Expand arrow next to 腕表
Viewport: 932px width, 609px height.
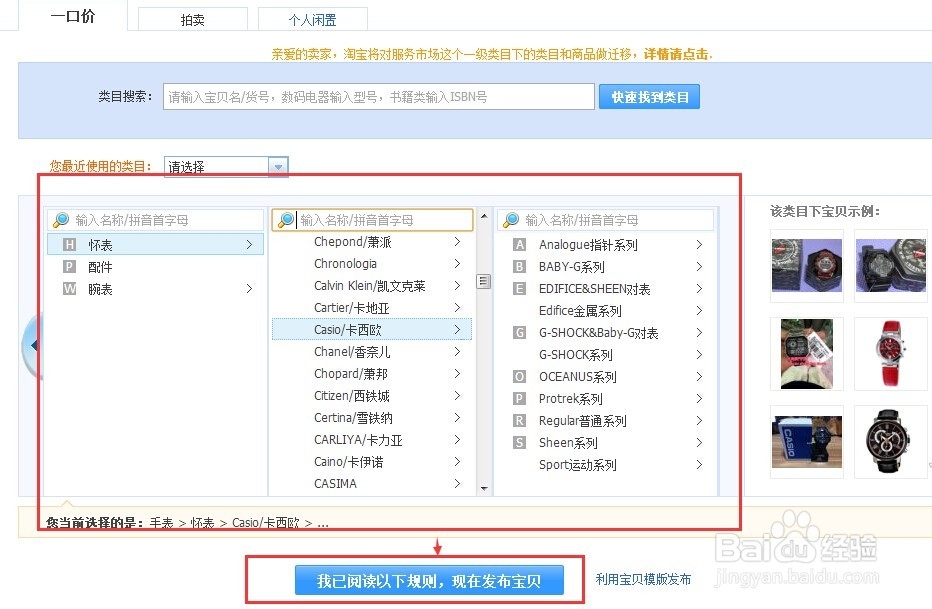point(249,289)
